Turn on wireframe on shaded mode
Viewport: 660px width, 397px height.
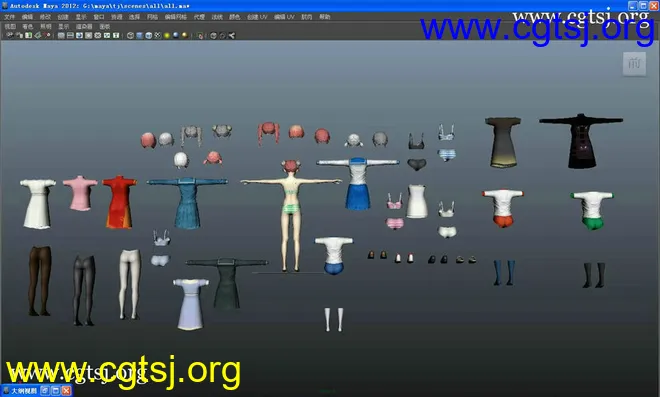(148, 35)
